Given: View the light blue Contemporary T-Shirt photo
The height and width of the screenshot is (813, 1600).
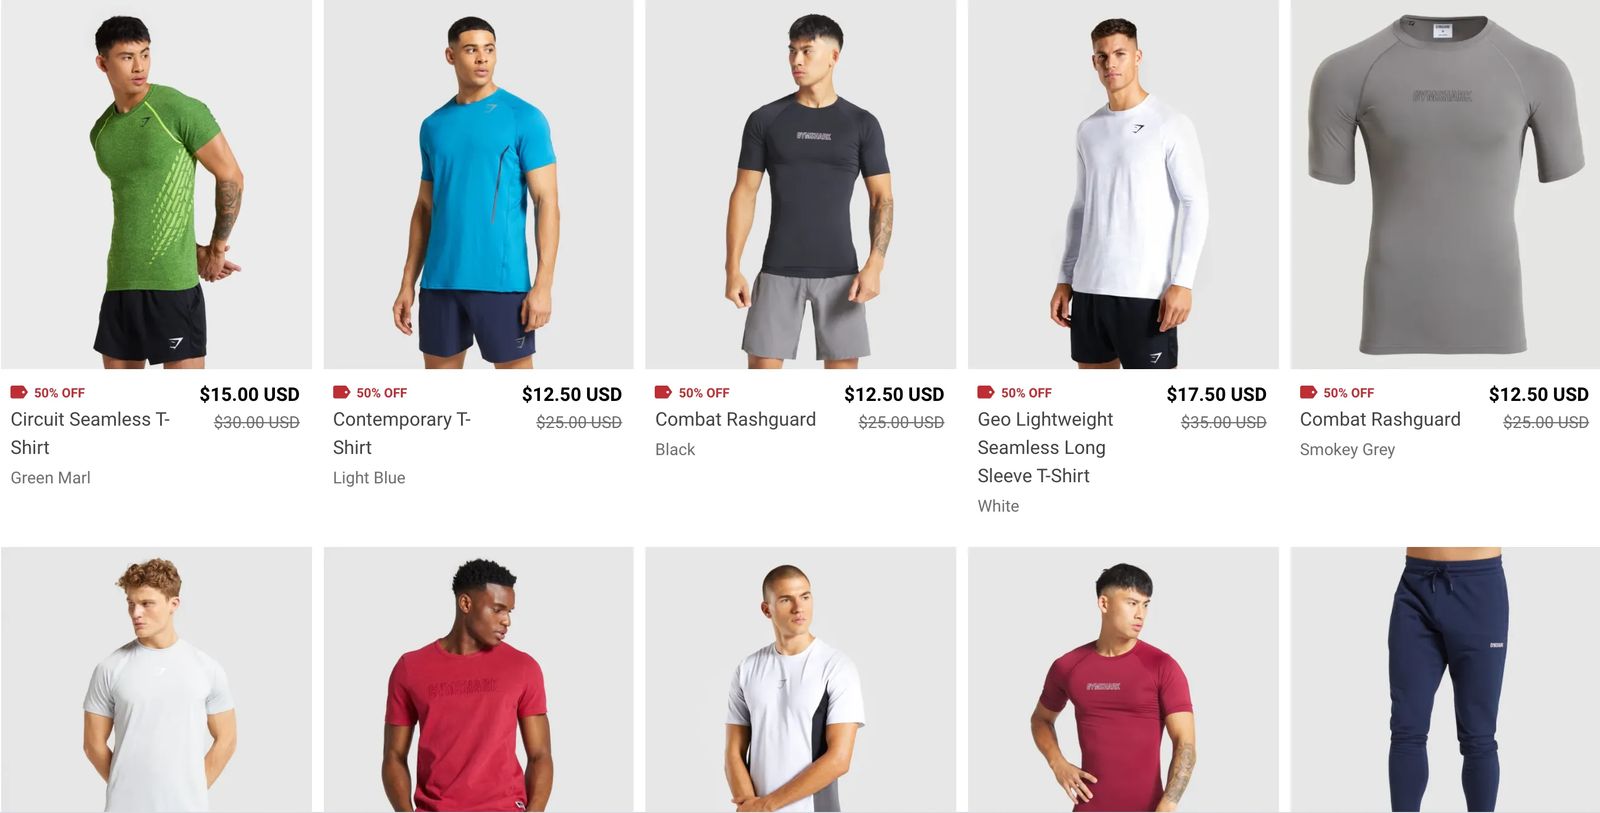Looking at the screenshot, I should (478, 184).
